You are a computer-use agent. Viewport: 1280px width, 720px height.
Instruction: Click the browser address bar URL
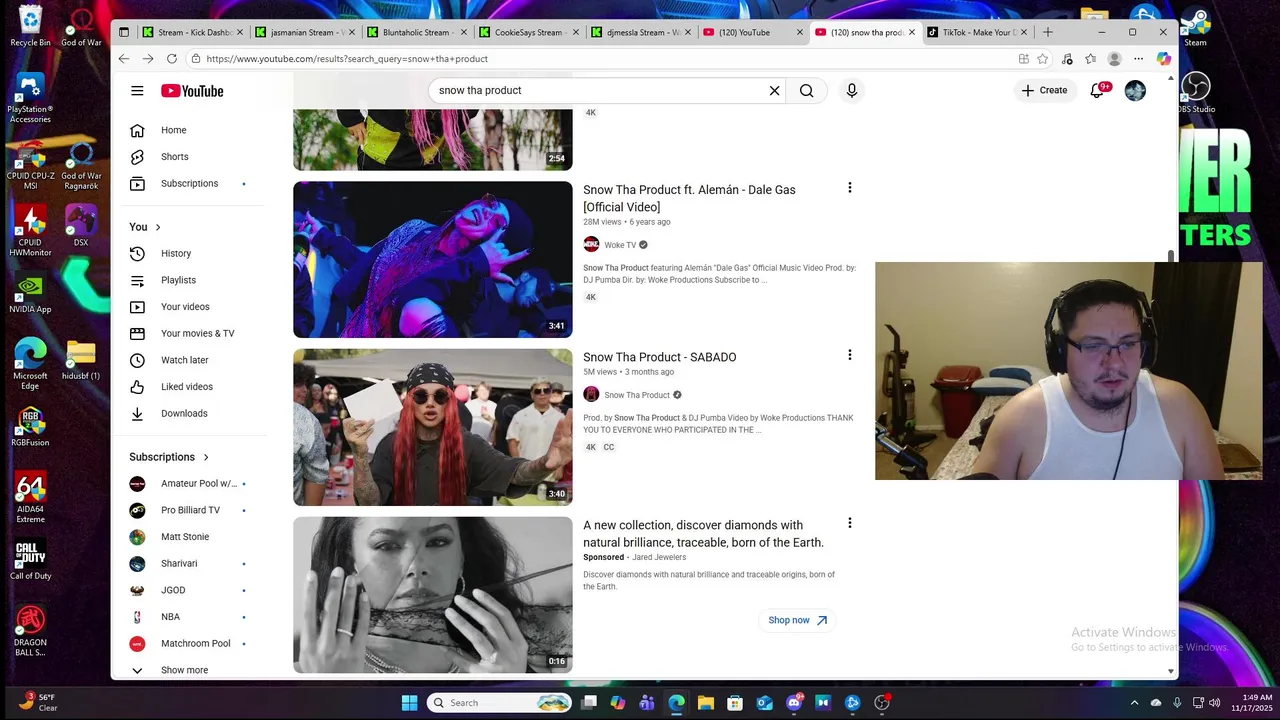coord(347,59)
